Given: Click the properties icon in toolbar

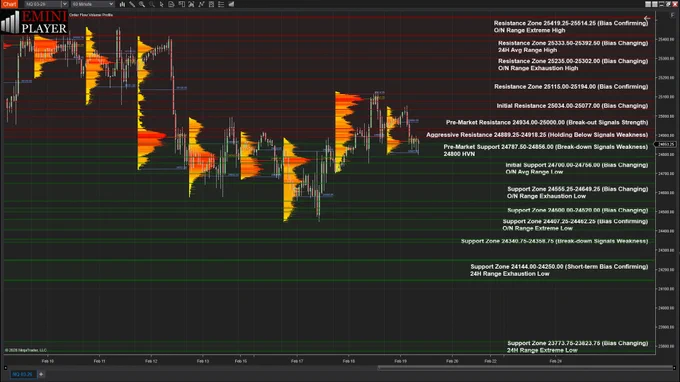Looking at the screenshot, I should (211, 4).
